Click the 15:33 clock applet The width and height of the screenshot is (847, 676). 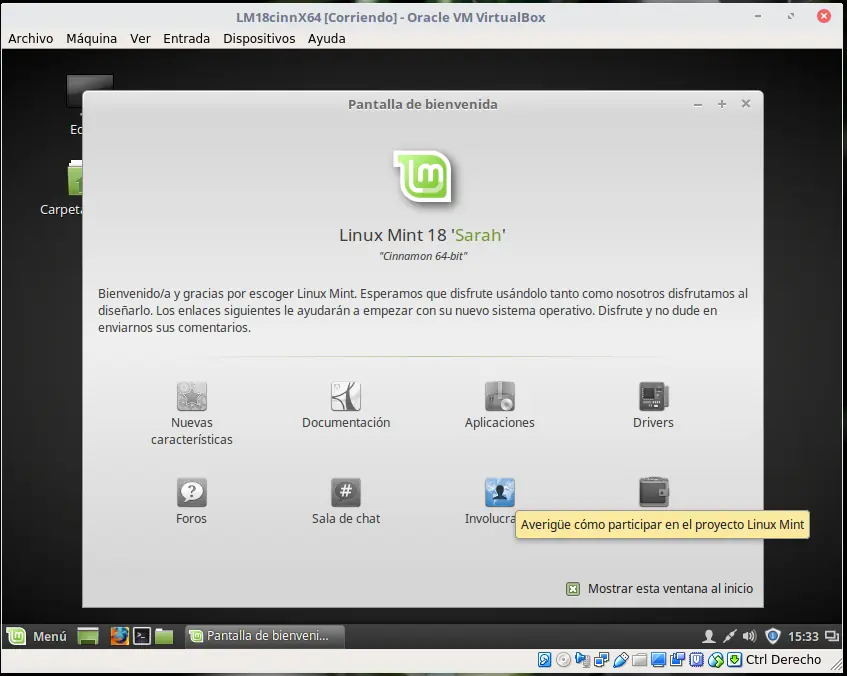point(803,637)
